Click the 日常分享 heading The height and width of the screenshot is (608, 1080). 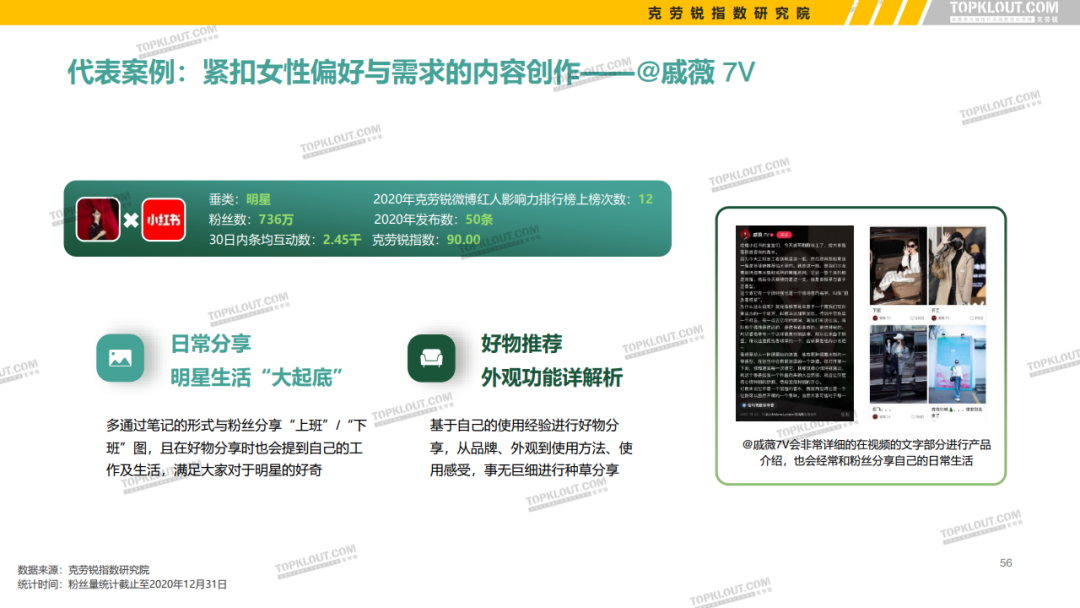[211, 344]
